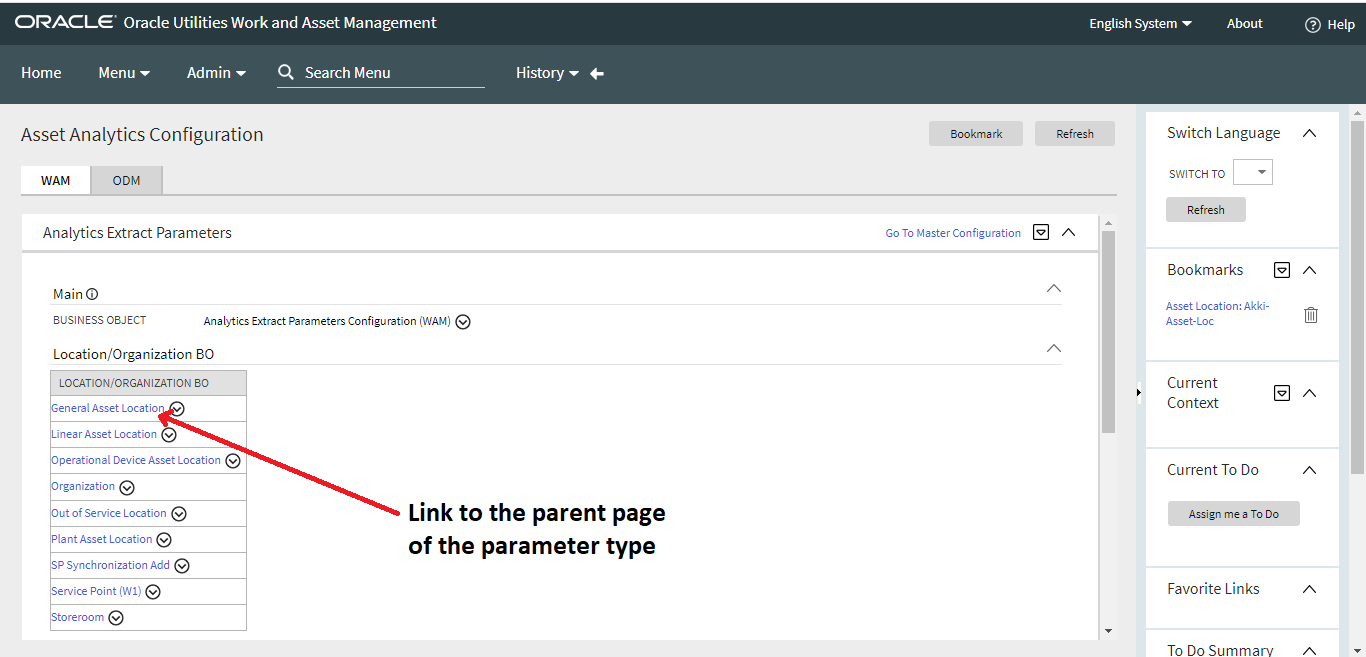Open the Admin menu

click(216, 72)
